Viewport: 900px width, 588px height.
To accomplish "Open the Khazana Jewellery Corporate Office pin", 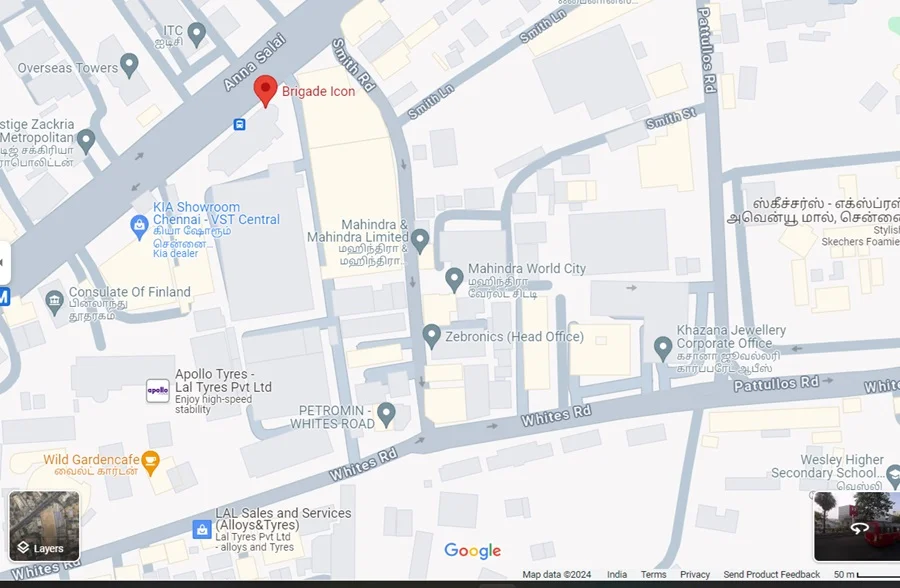I will [663, 349].
